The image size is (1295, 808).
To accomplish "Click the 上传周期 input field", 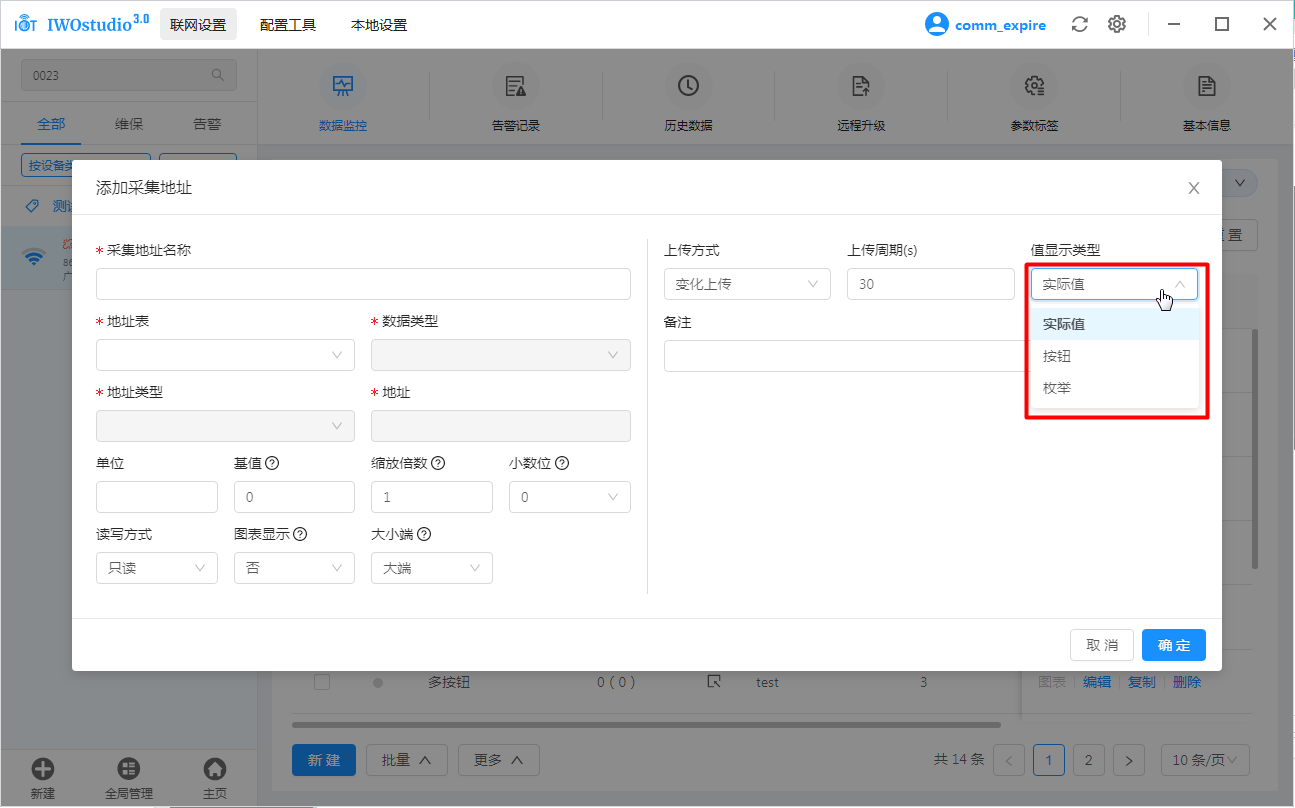I will coord(930,284).
